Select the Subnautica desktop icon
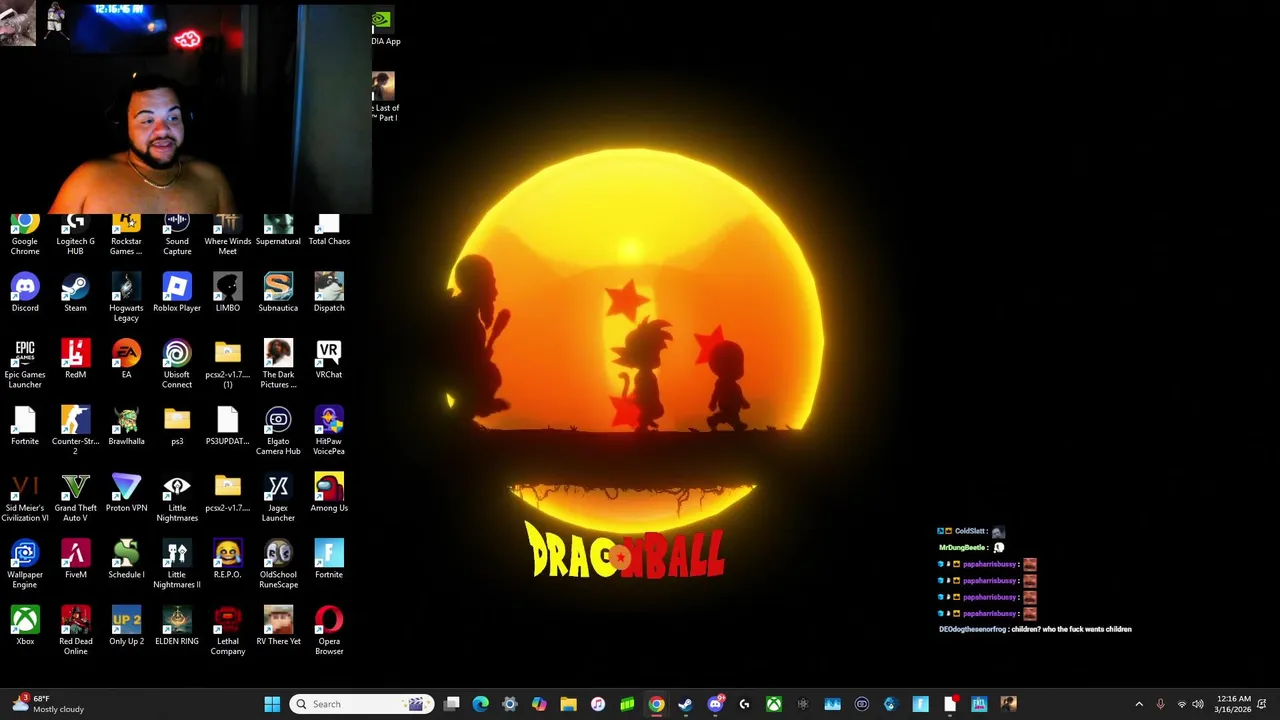 click(278, 293)
